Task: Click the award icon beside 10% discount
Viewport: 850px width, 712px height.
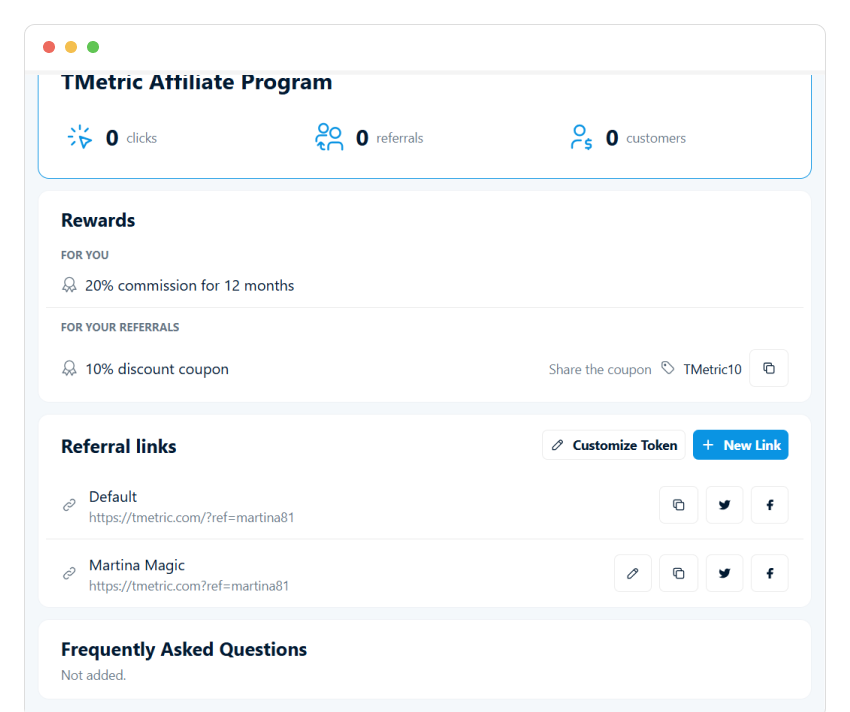Action: point(69,369)
